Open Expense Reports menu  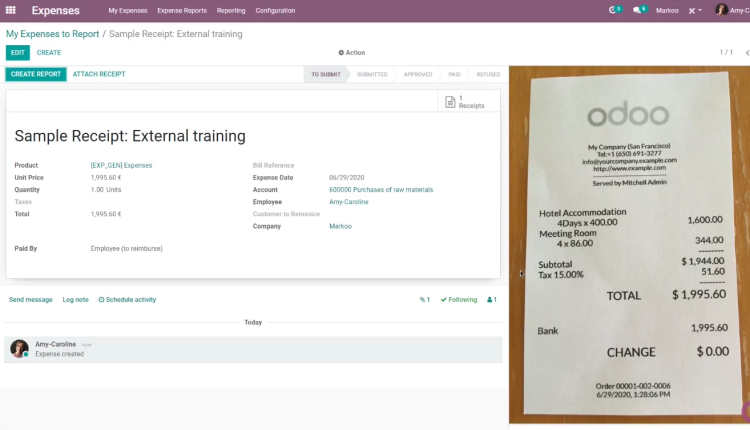click(x=182, y=11)
